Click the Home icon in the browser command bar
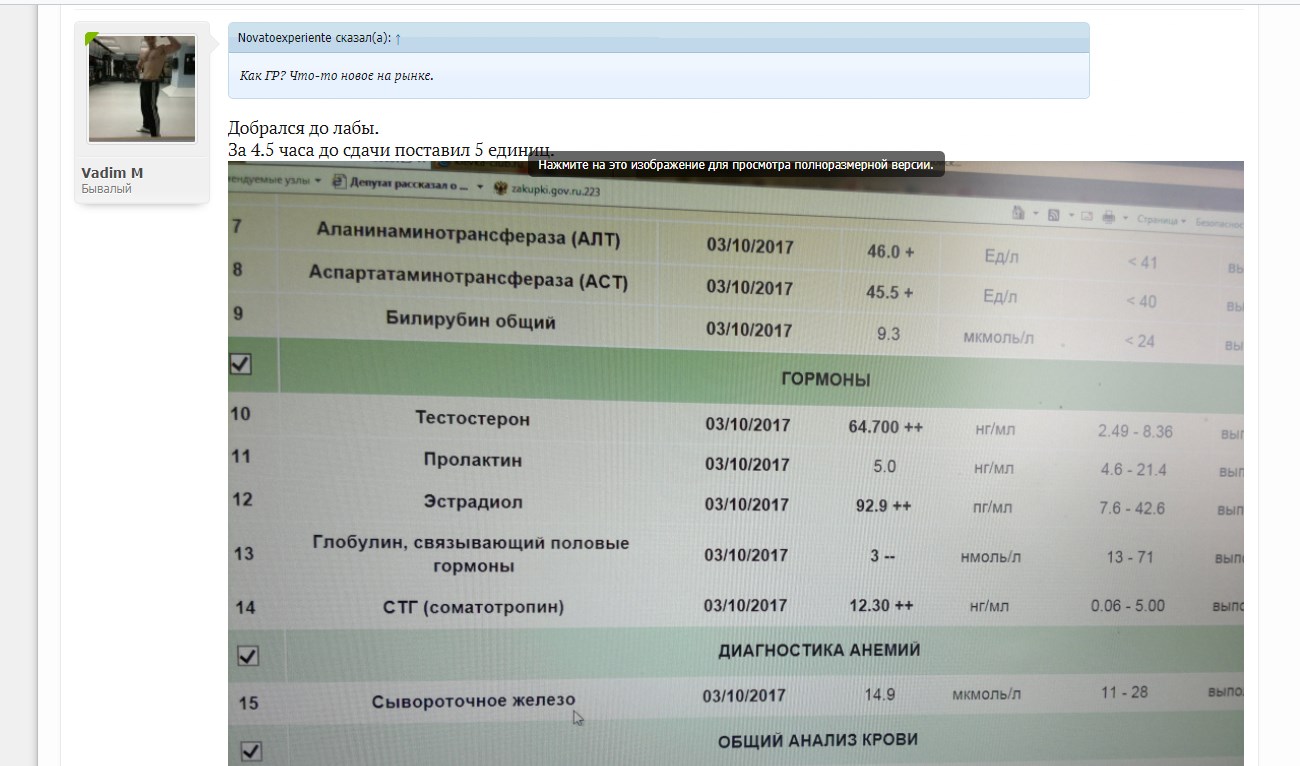Viewport: 1300px width, 766px height. [1018, 215]
